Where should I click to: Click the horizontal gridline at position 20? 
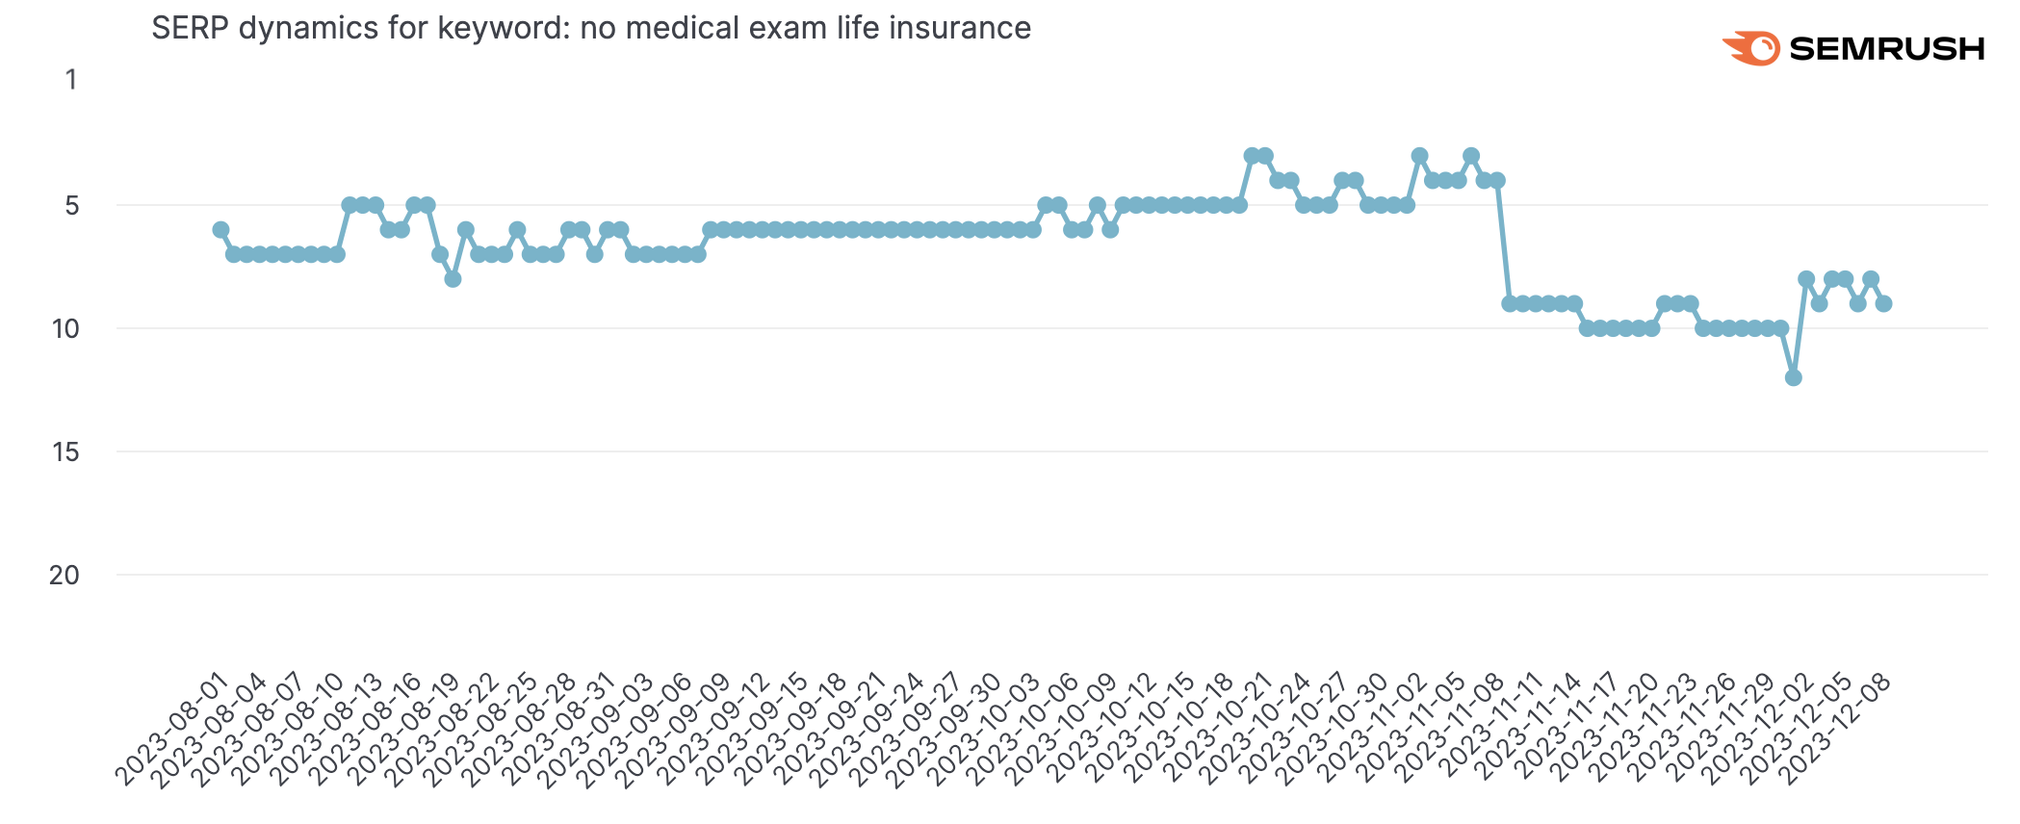[1000, 575]
